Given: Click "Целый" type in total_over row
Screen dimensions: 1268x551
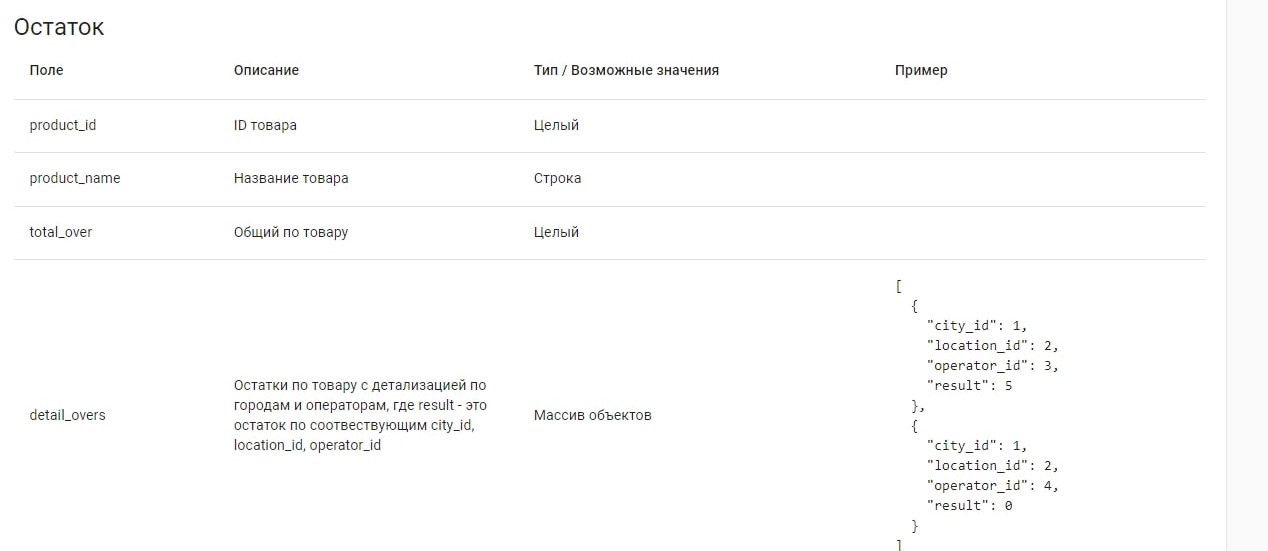Looking at the screenshot, I should click(x=556, y=232).
